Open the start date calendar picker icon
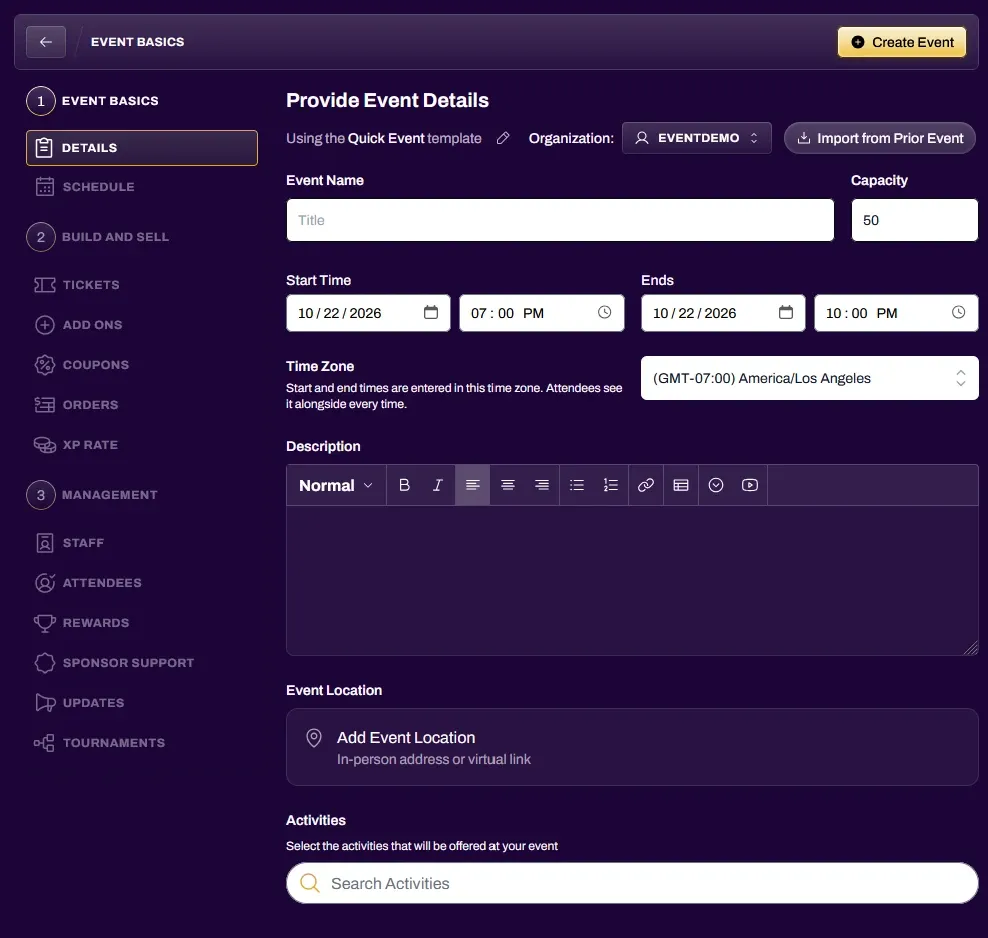 click(x=431, y=312)
